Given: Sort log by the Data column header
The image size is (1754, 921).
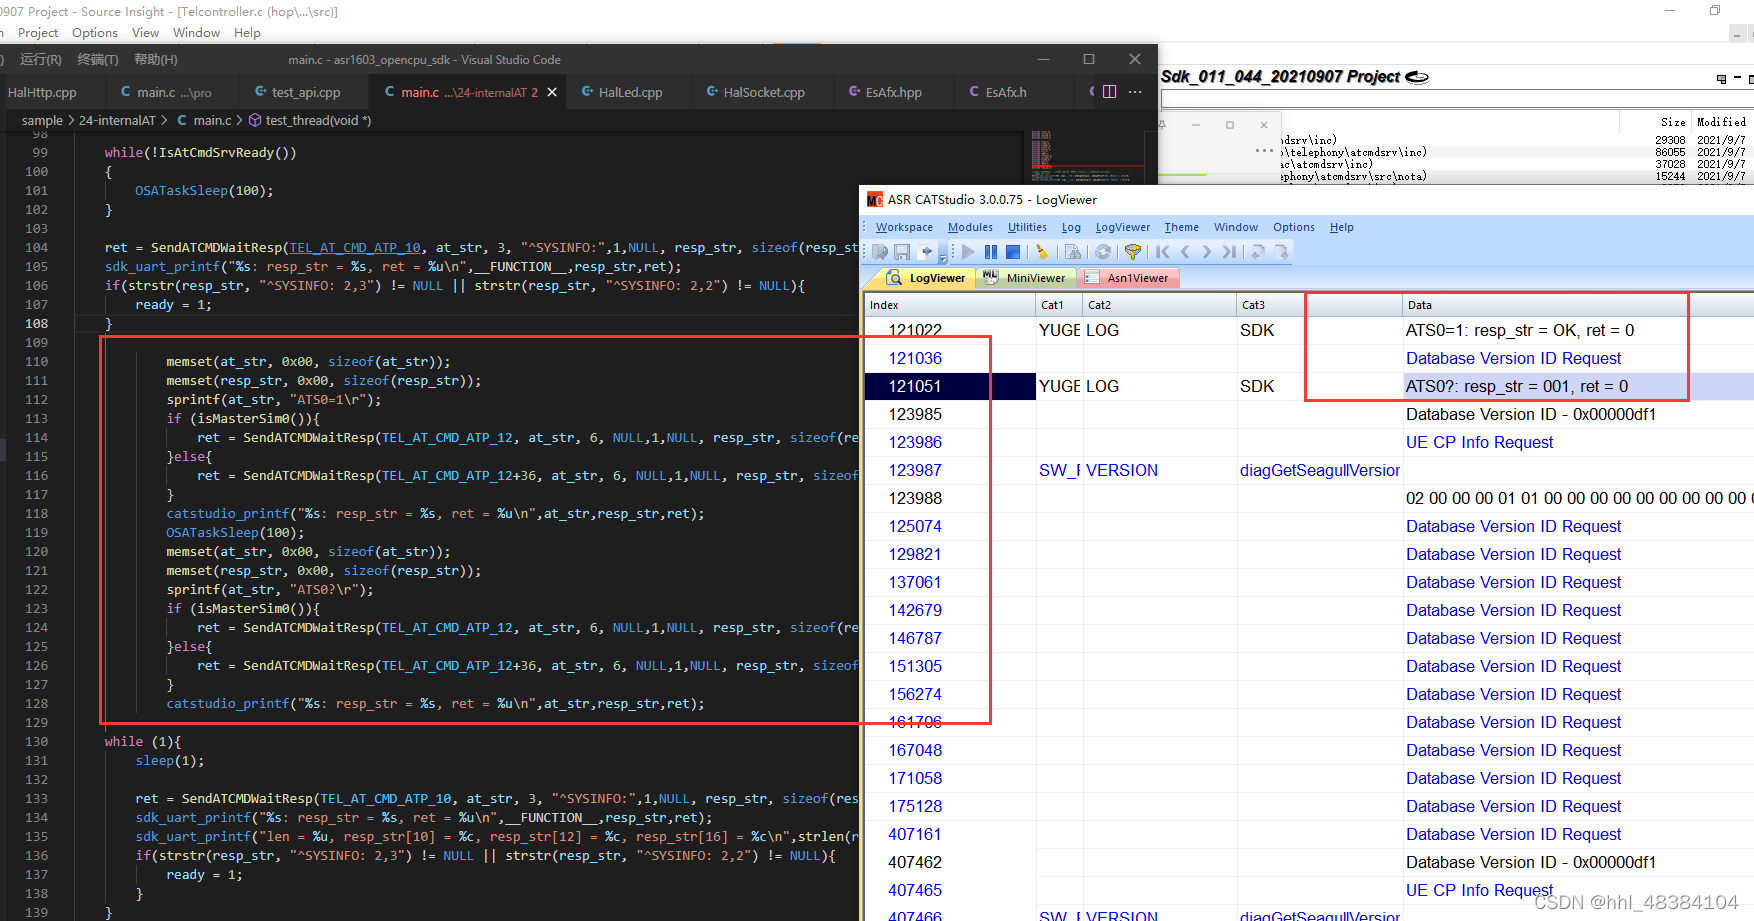Looking at the screenshot, I should pyautogui.click(x=1578, y=305).
